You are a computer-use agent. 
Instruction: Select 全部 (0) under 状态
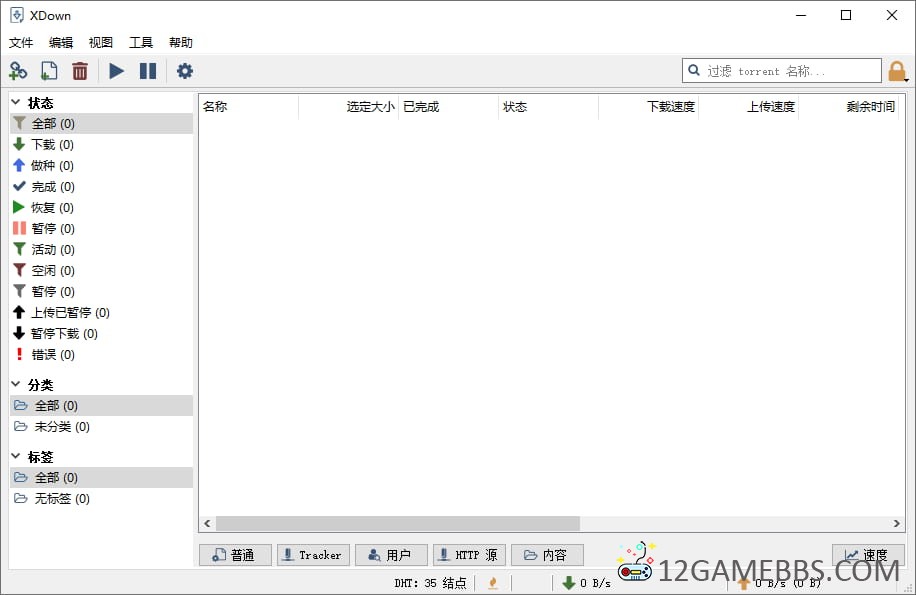[102, 123]
